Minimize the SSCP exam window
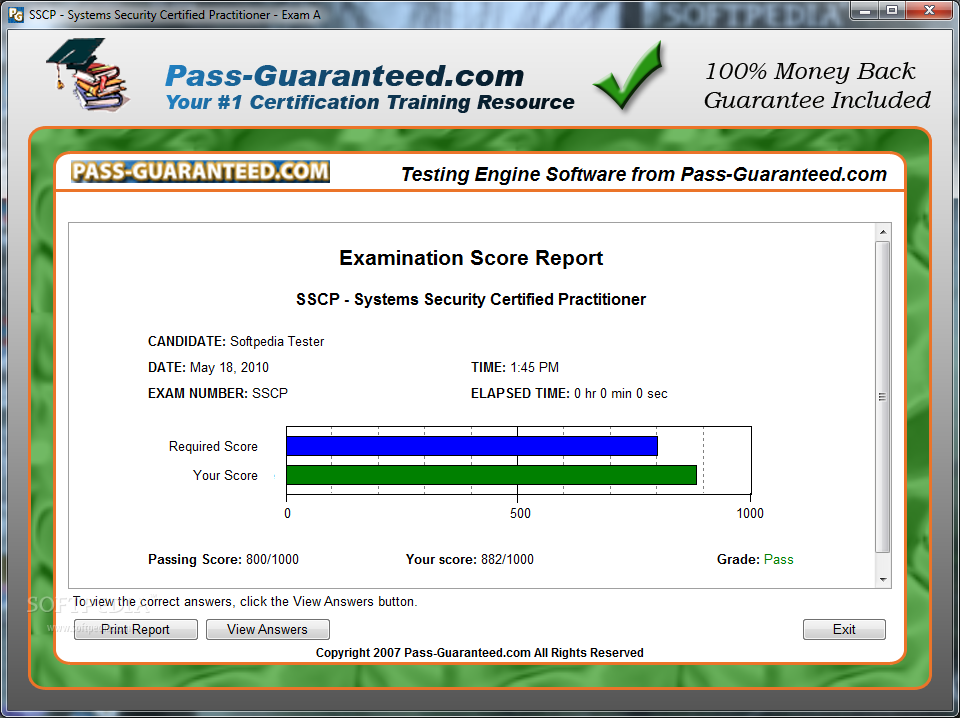The width and height of the screenshot is (960, 718). (864, 10)
